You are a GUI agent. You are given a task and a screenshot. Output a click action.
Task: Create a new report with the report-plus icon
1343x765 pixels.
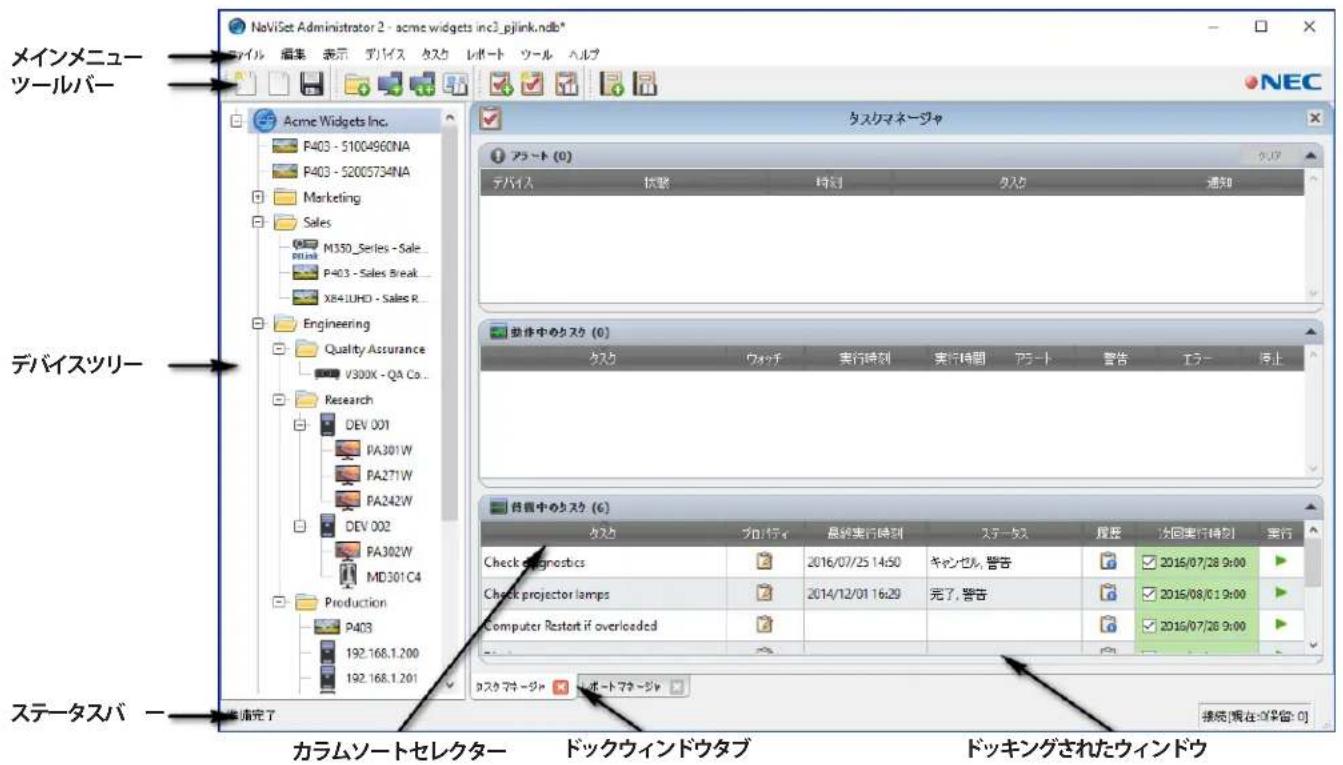point(611,85)
